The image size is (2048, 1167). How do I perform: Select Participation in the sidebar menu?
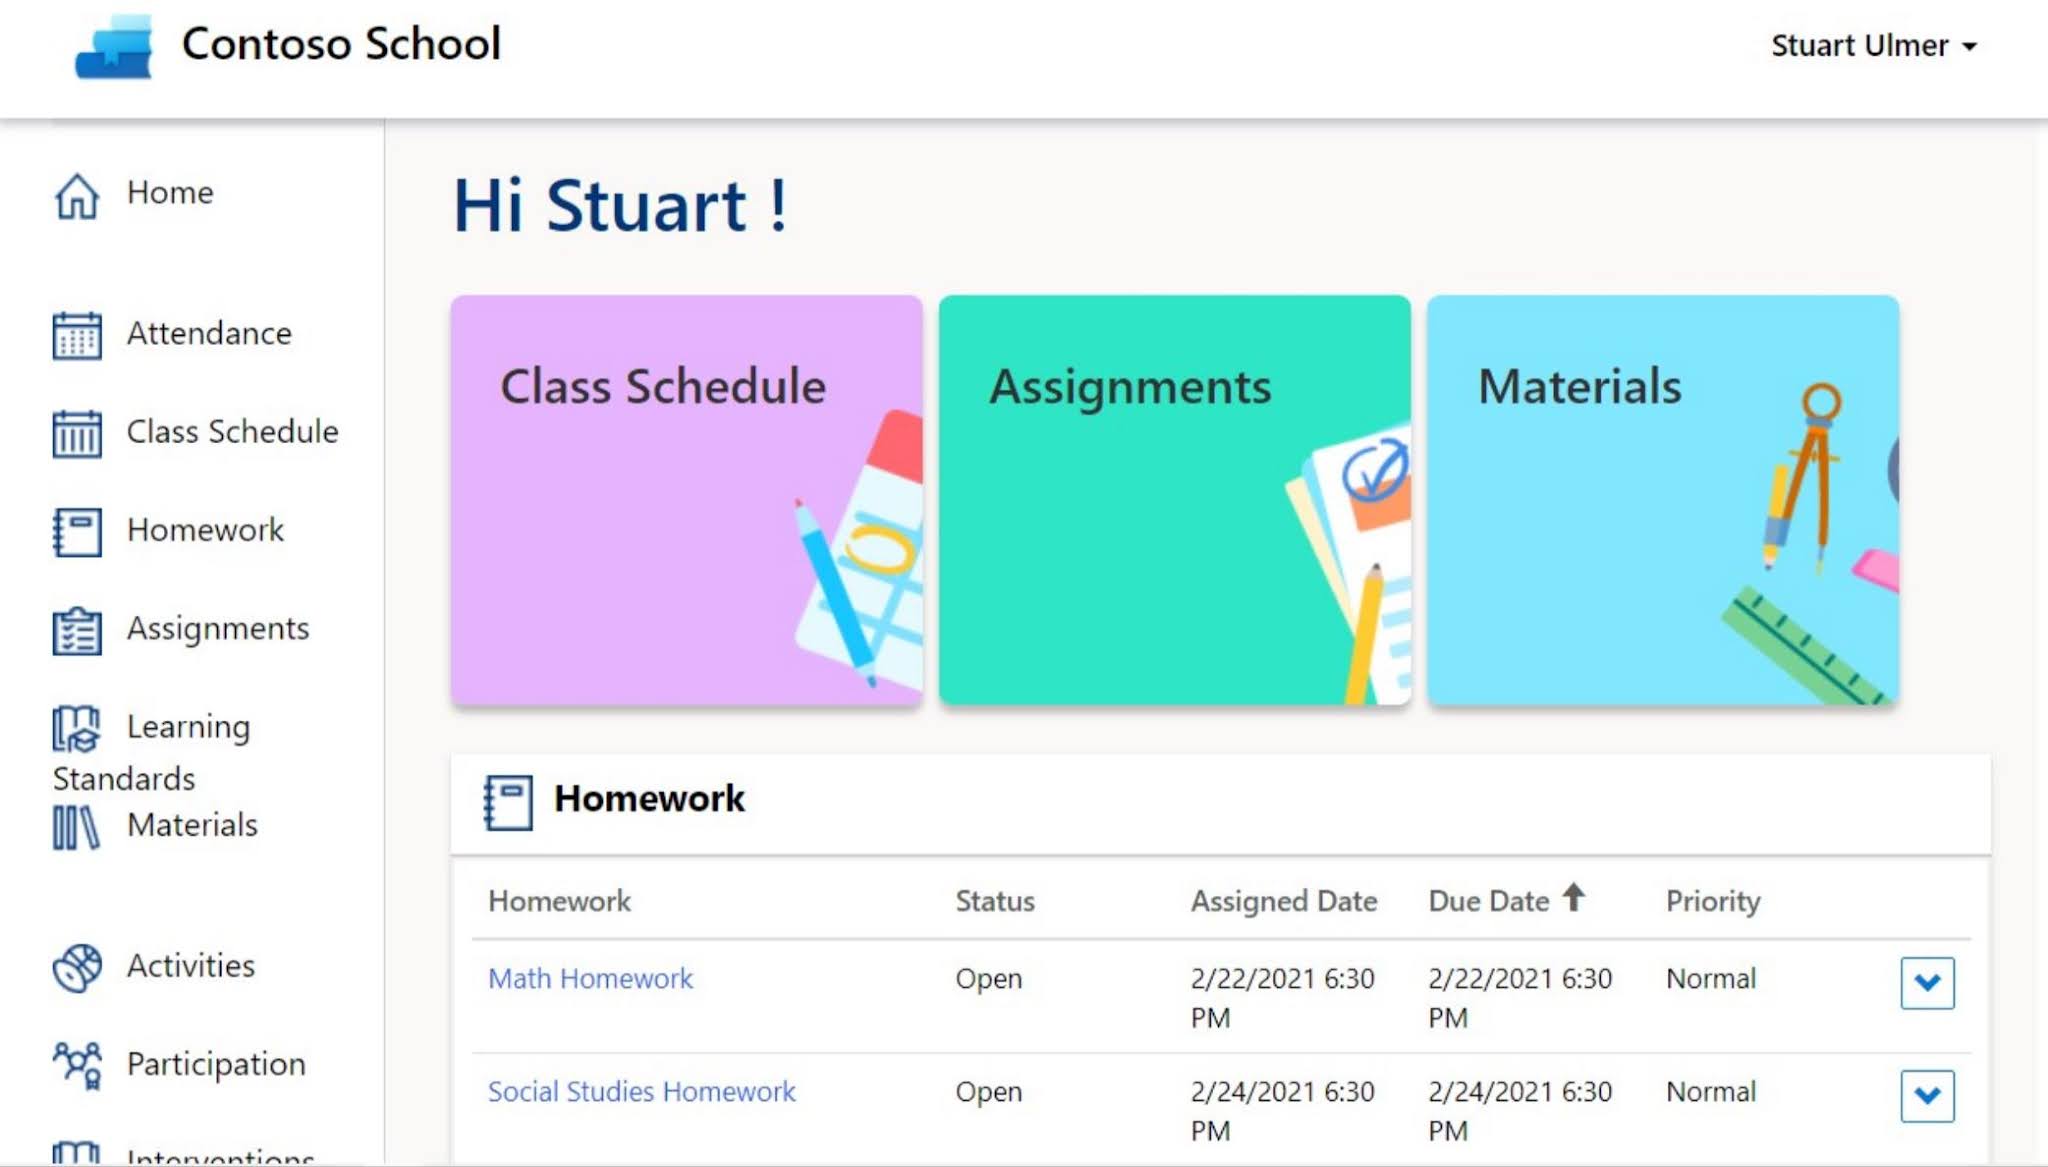point(216,1064)
